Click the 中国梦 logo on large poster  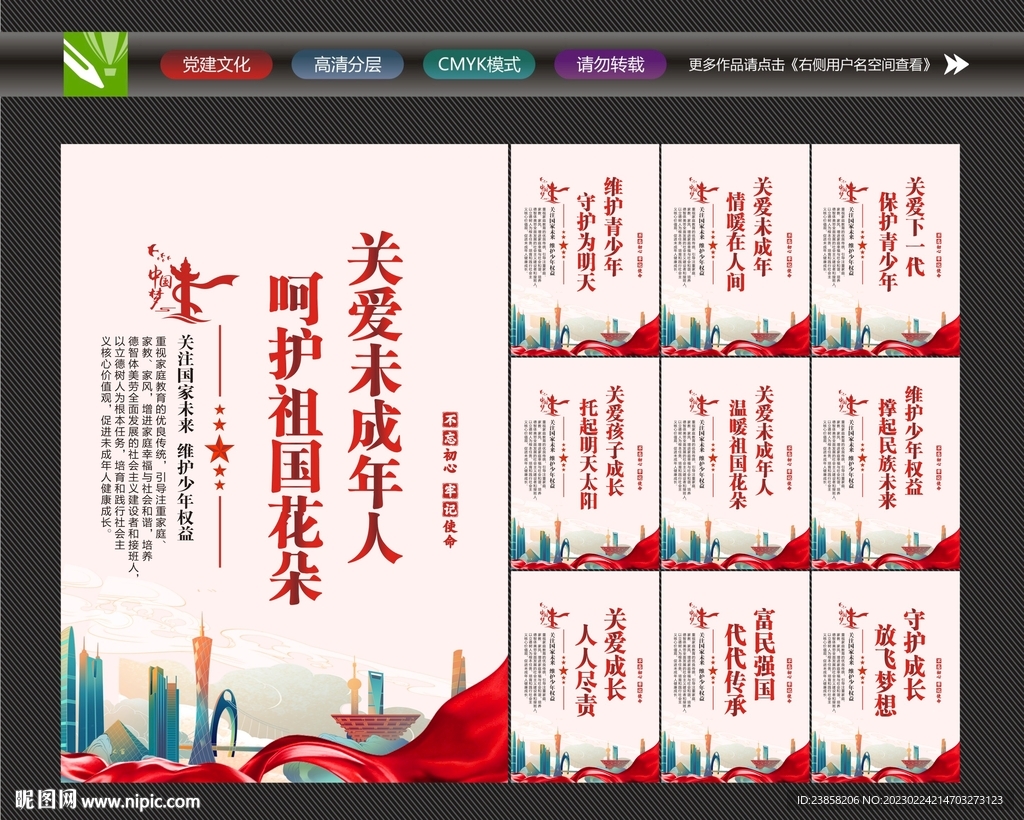(x=191, y=283)
